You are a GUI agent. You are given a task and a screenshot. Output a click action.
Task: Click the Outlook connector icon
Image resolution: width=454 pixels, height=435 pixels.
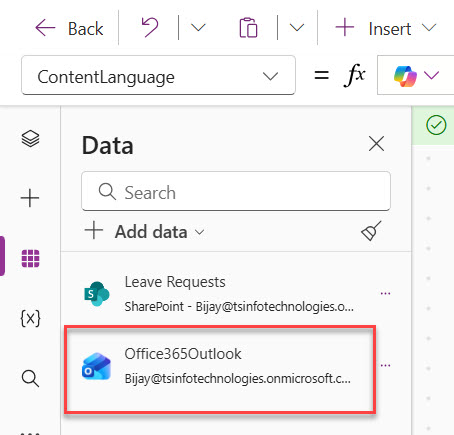(96, 366)
